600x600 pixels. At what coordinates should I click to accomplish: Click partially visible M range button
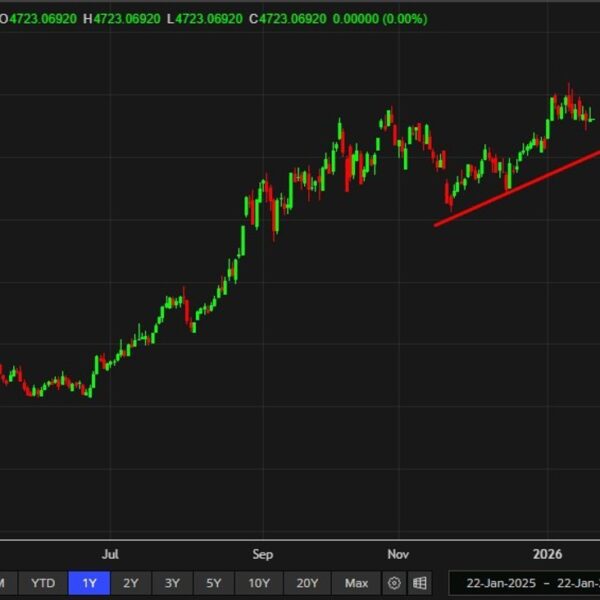tap(6, 583)
